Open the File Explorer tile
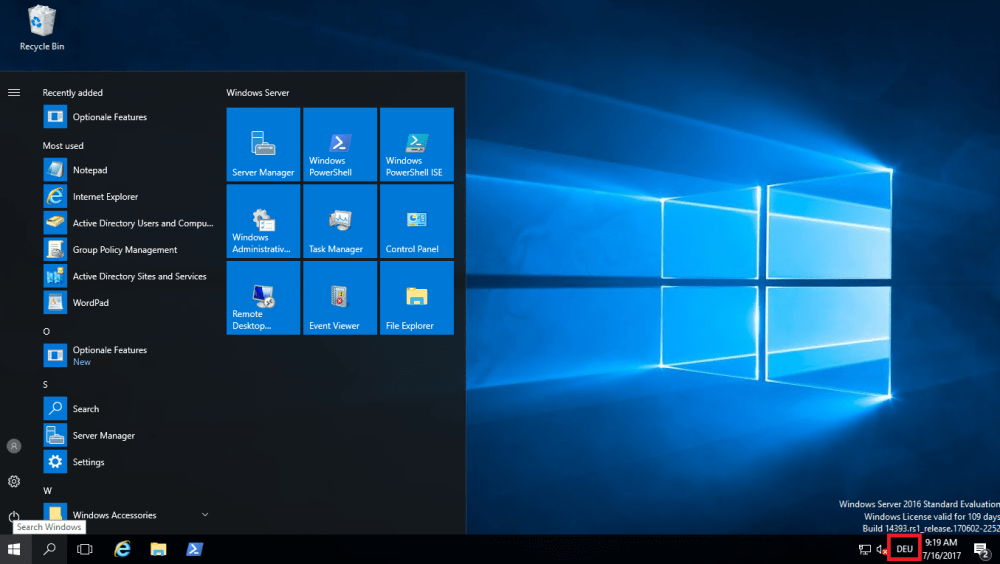This screenshot has height=564, width=1000. click(x=416, y=298)
